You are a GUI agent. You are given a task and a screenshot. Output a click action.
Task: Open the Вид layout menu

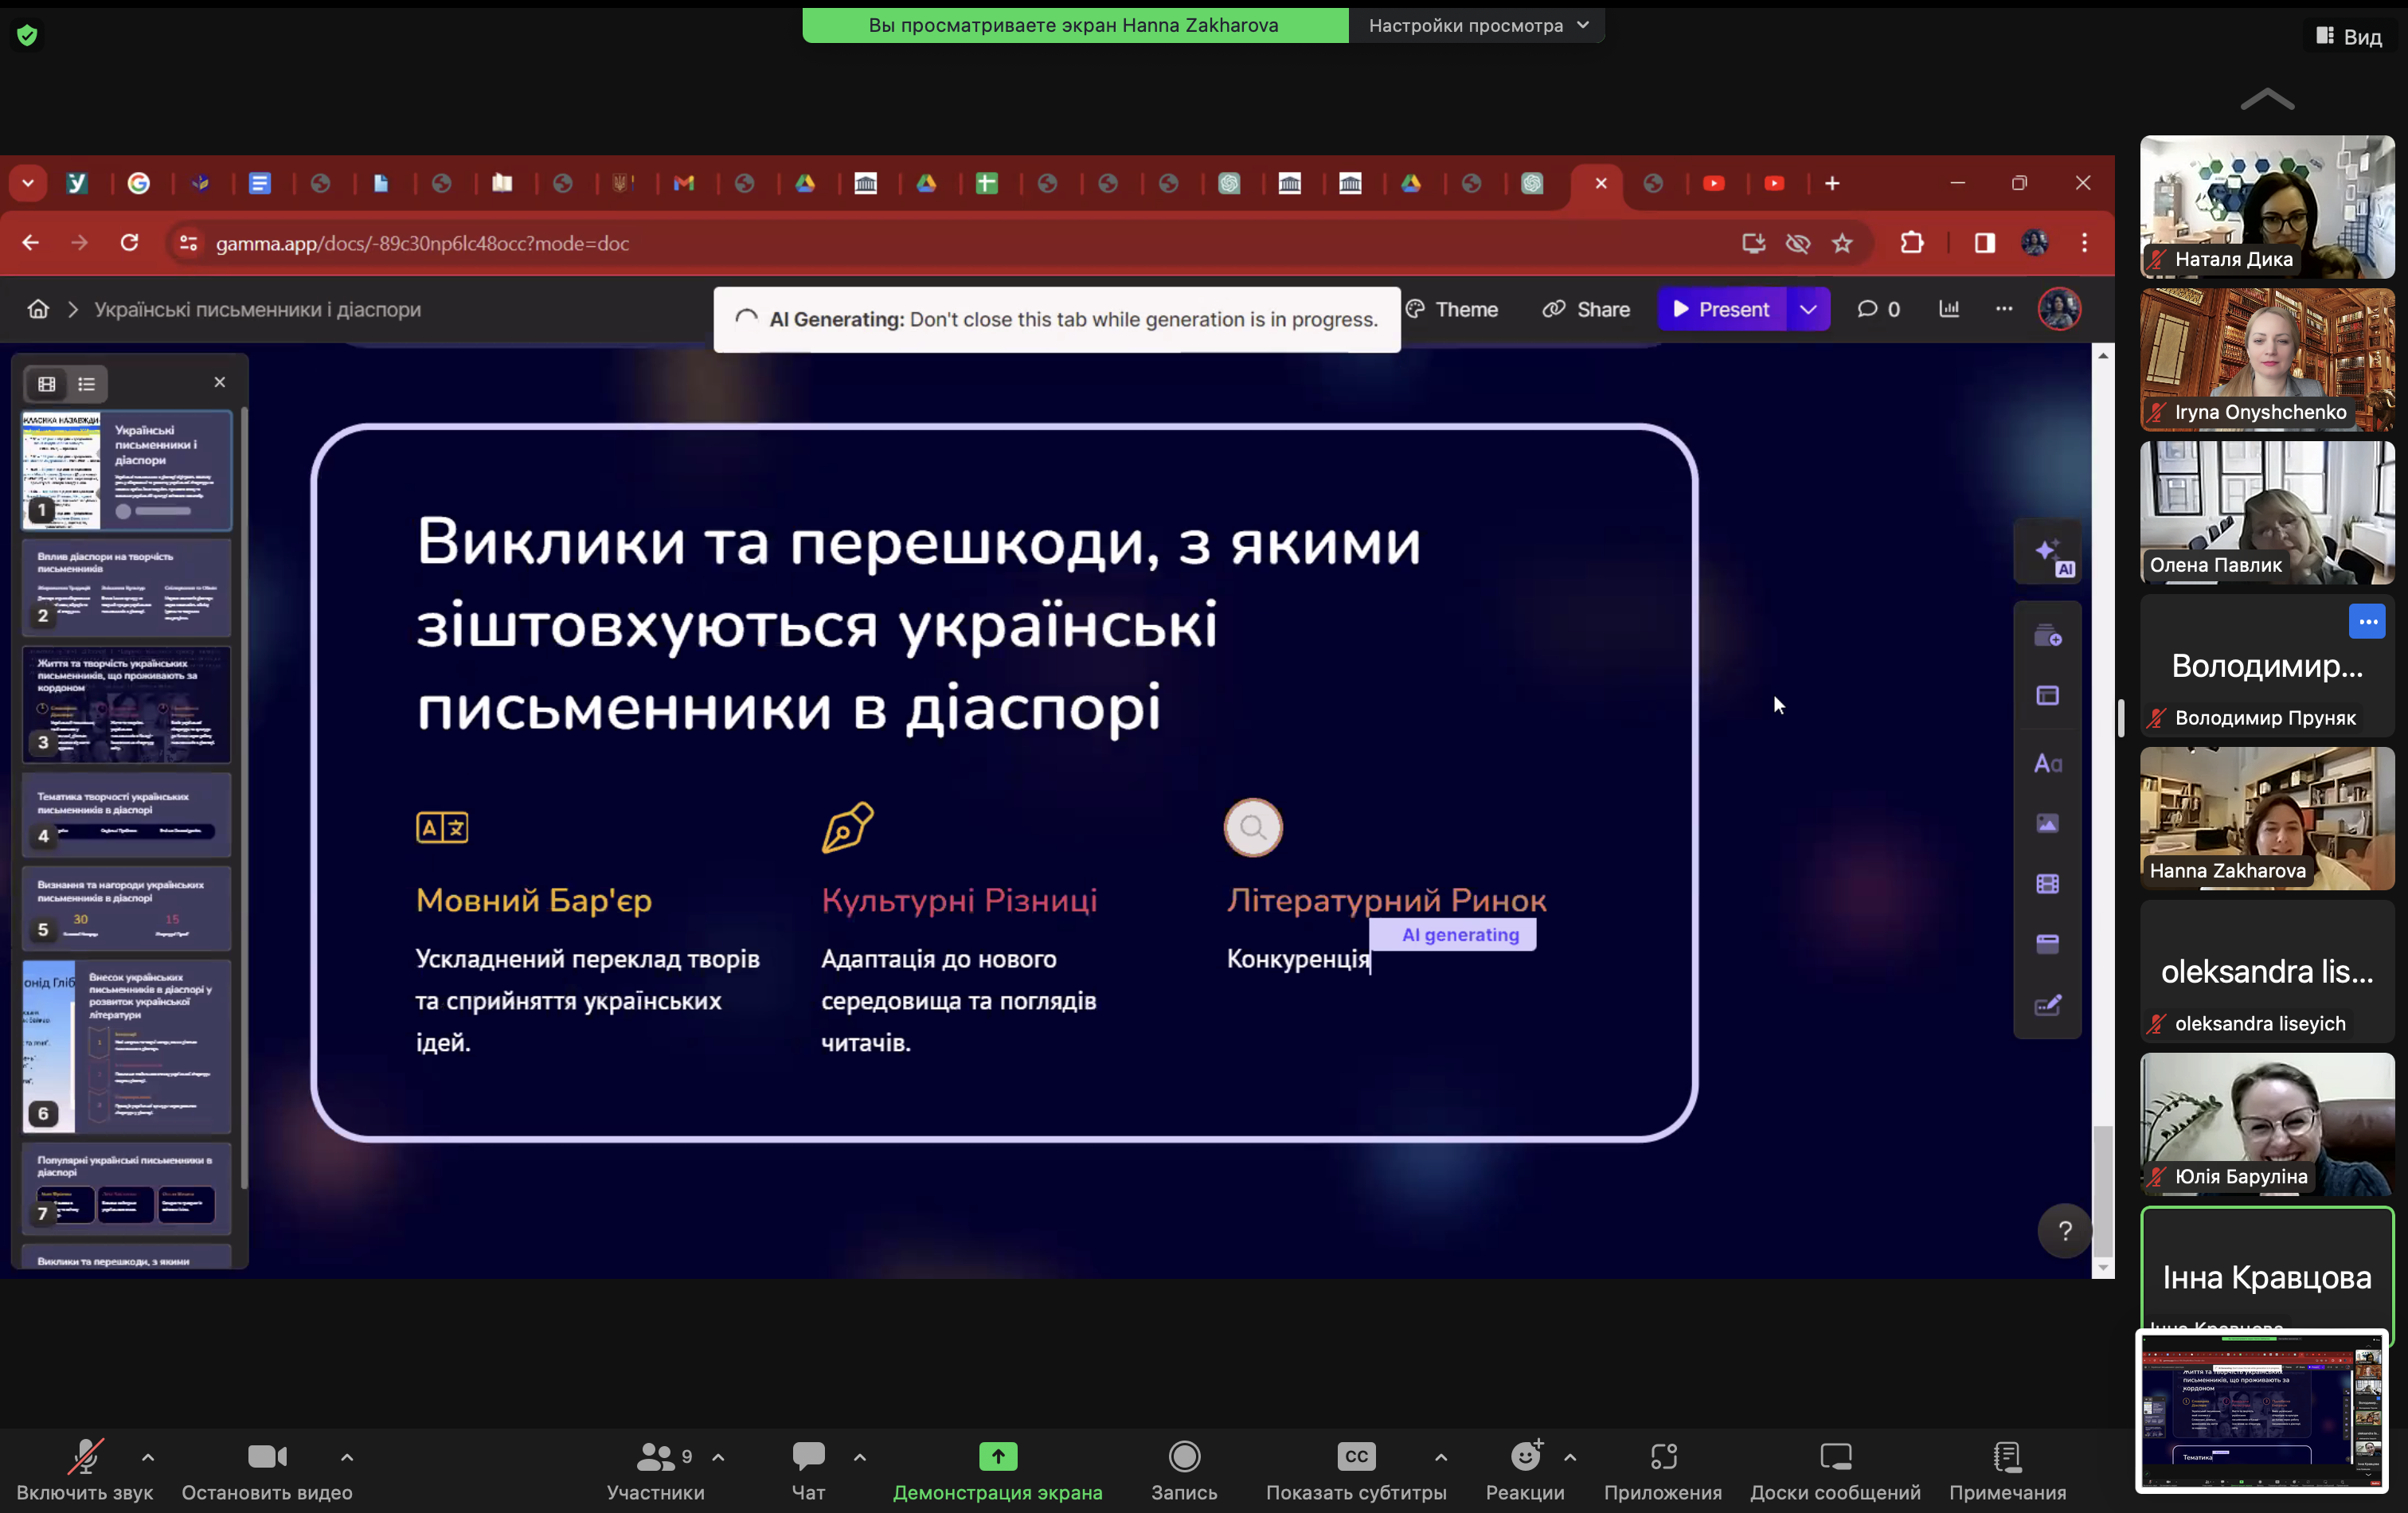tap(2349, 36)
